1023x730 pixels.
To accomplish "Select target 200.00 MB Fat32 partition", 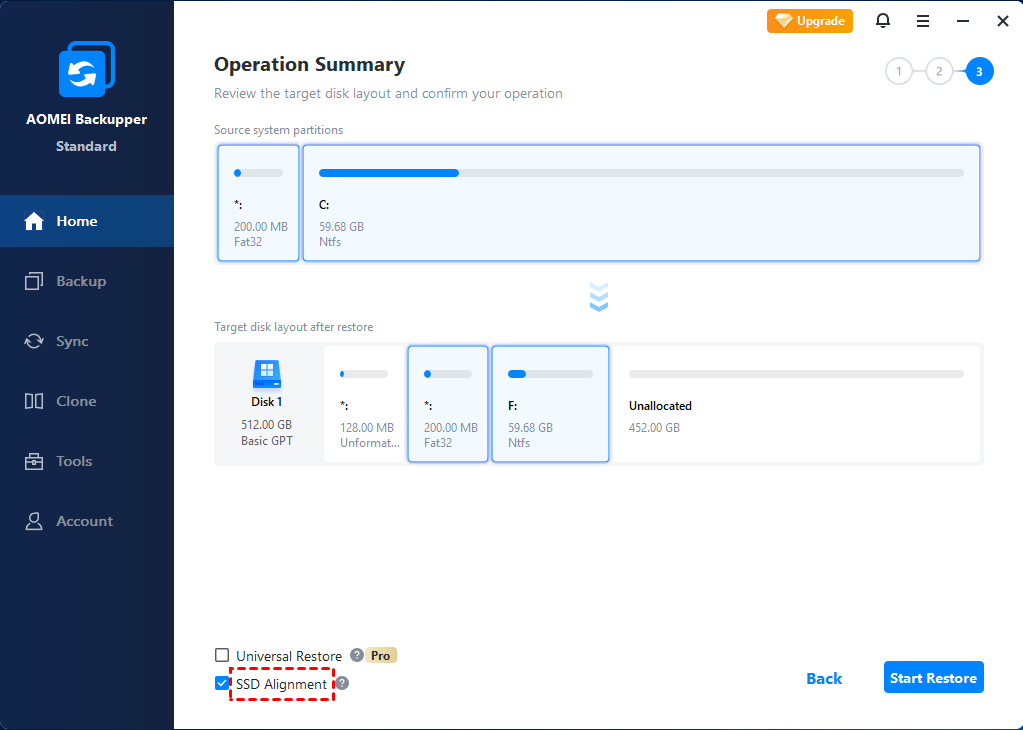I will click(448, 404).
